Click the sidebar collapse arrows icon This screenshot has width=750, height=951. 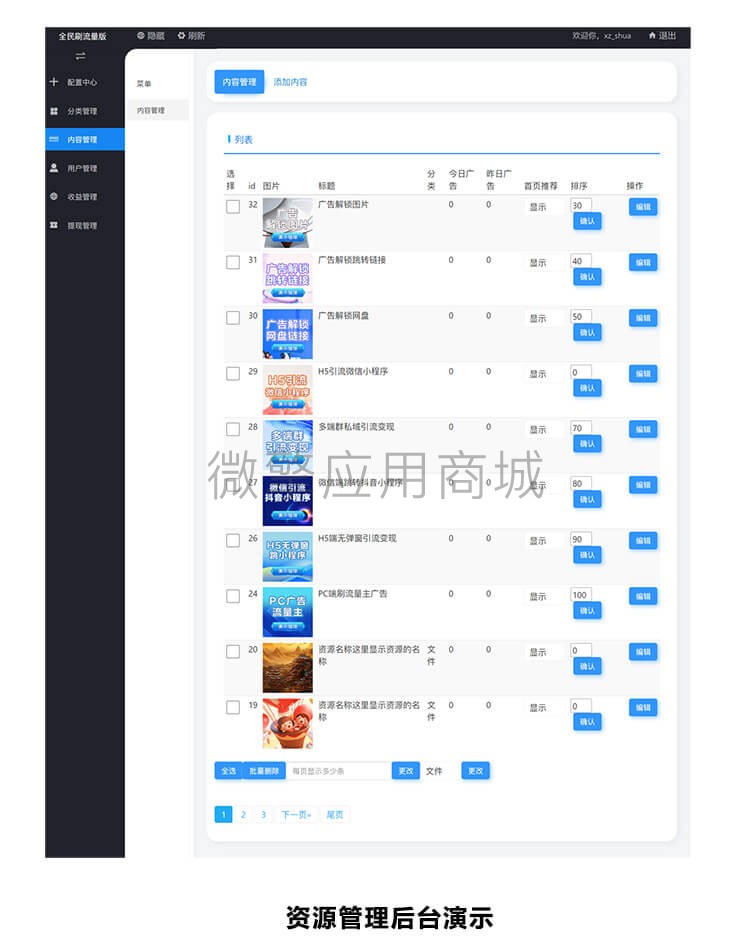[x=81, y=56]
